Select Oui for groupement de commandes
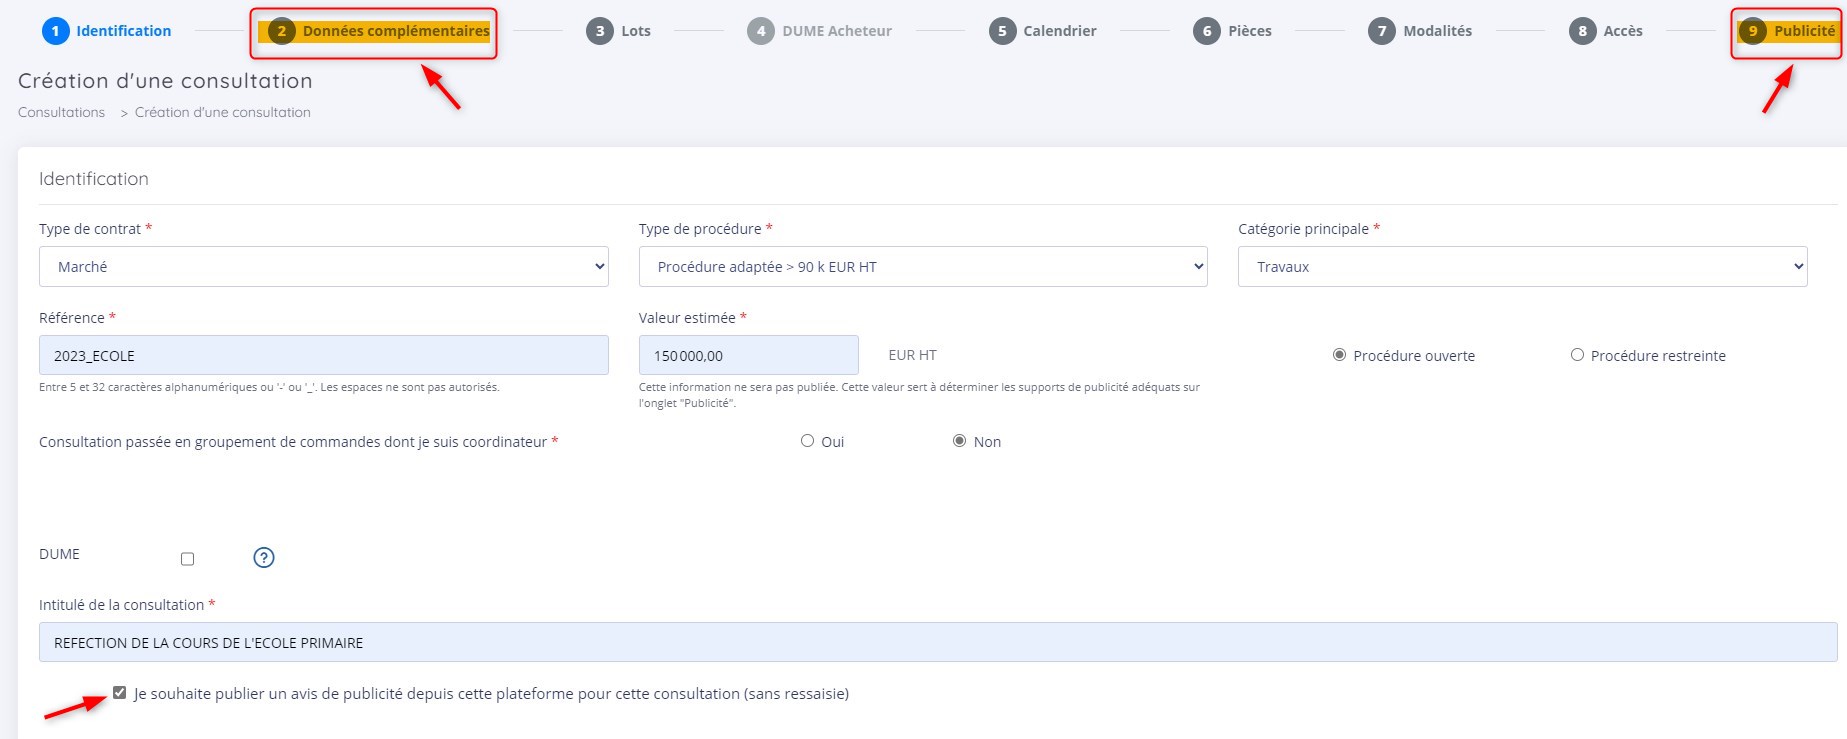Viewport: 1847px width, 739px height. 807,441
